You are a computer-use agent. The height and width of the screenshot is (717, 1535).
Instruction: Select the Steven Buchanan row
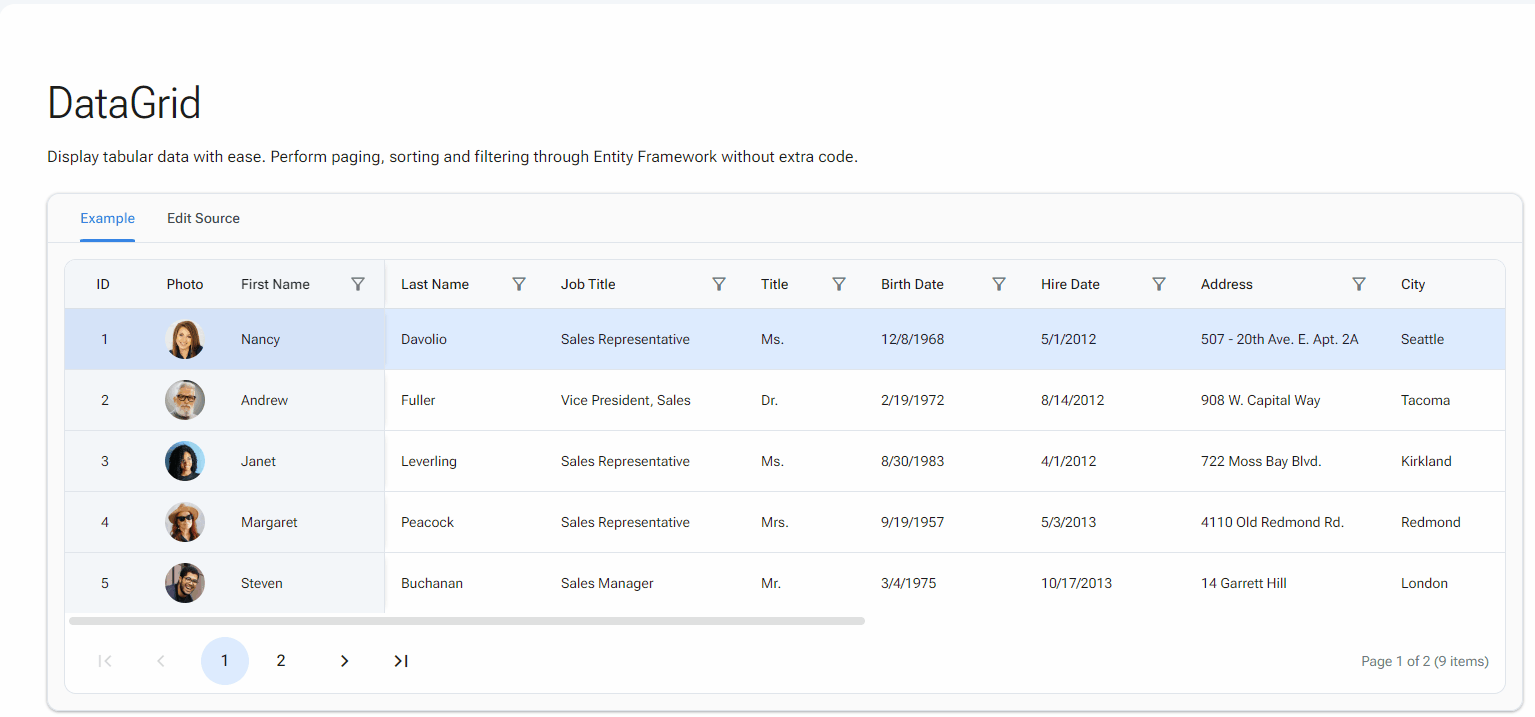(x=625, y=583)
